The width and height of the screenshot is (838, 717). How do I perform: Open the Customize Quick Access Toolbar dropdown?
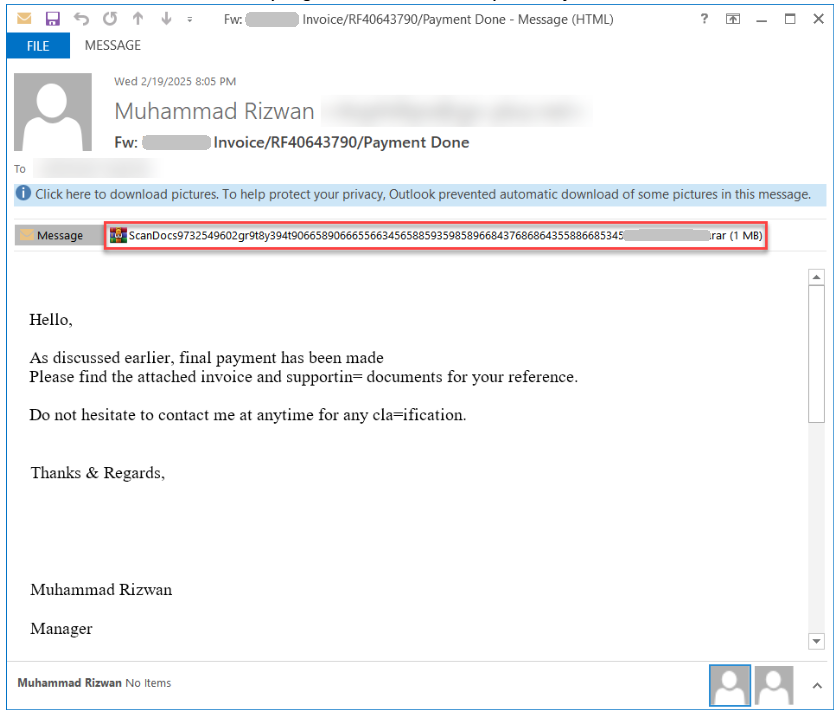click(x=190, y=20)
